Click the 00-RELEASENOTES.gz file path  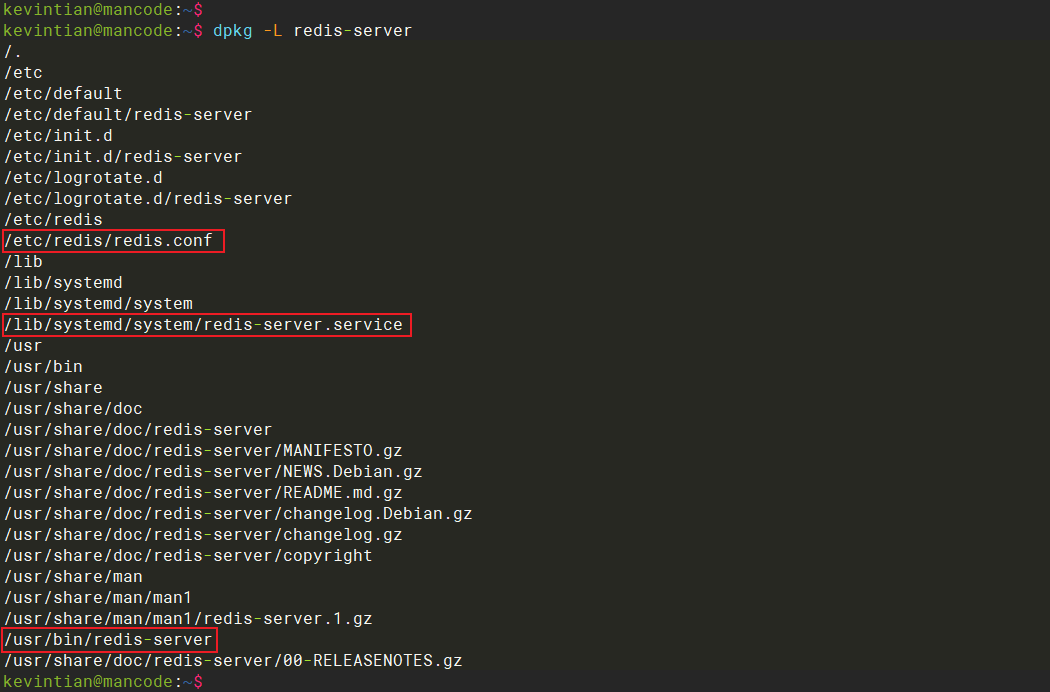233,661
